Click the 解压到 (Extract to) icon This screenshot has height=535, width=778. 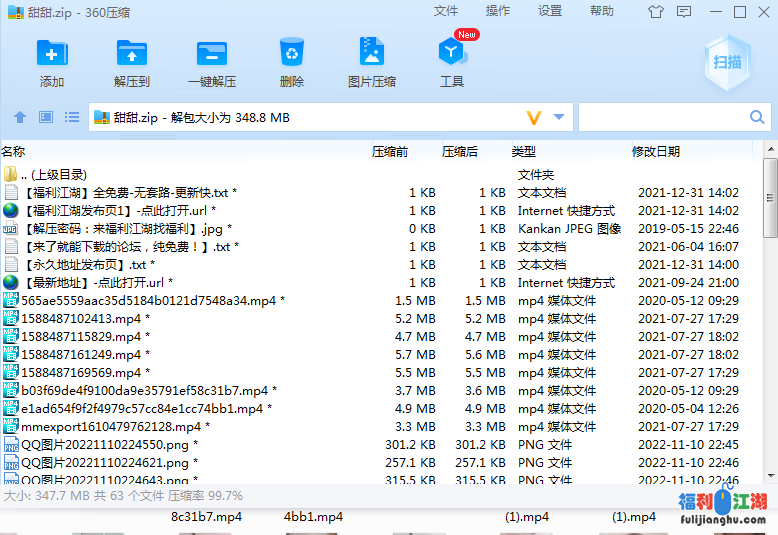tap(132, 53)
